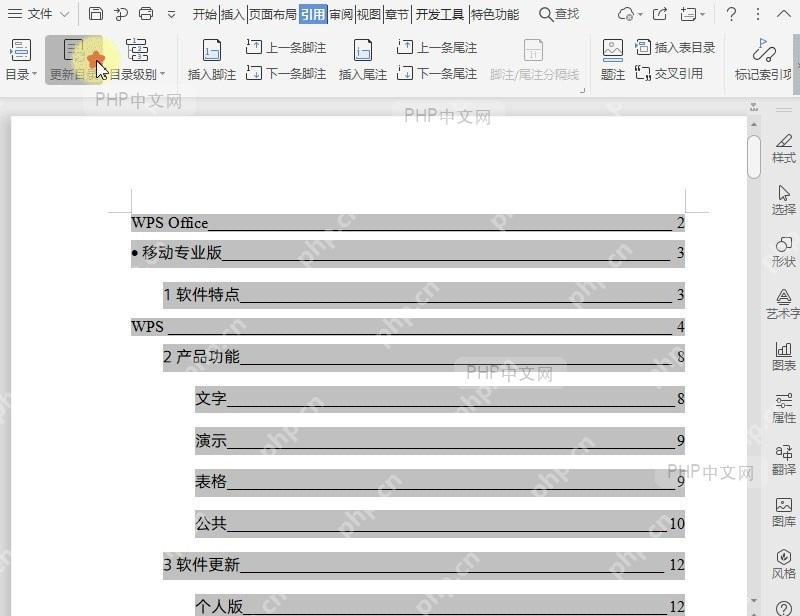Viewport: 800px width, 616px height.
Task: Go to 上一条脚注
Action: click(x=286, y=47)
